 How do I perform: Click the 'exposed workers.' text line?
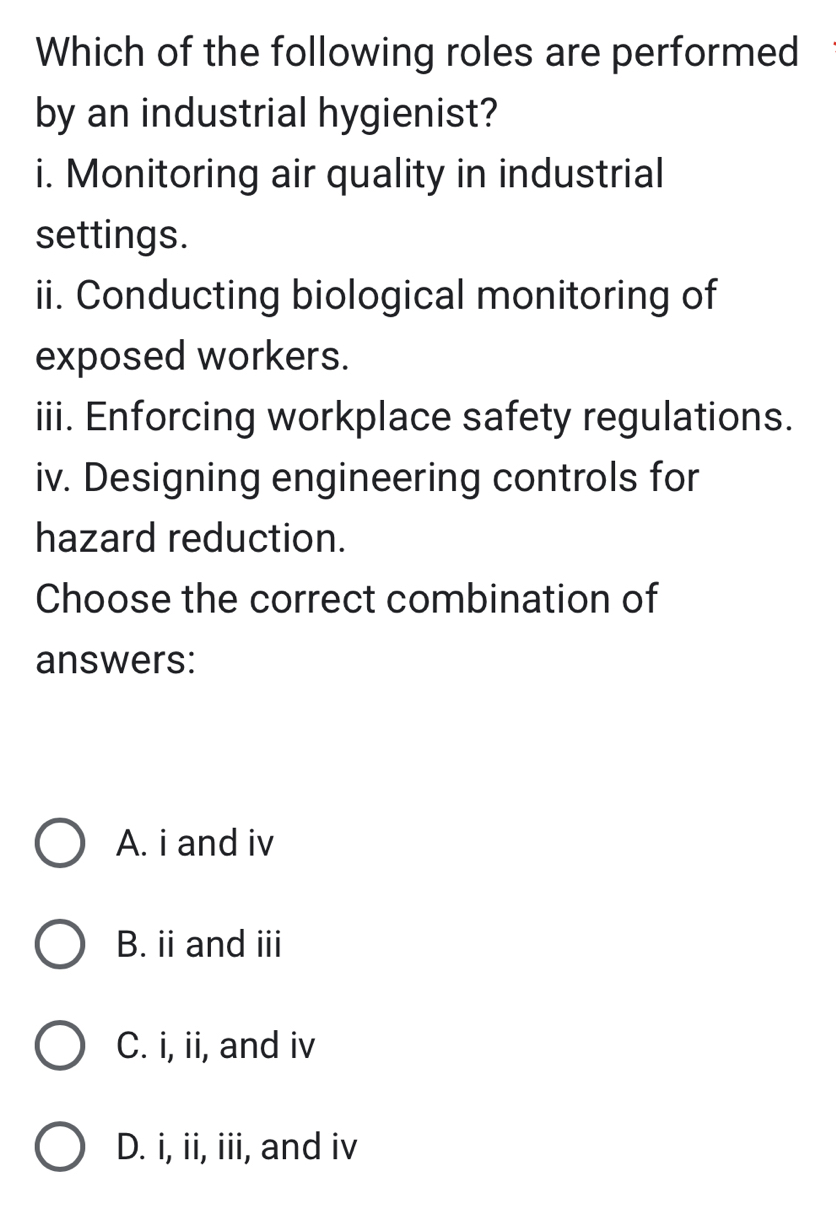tap(193, 357)
